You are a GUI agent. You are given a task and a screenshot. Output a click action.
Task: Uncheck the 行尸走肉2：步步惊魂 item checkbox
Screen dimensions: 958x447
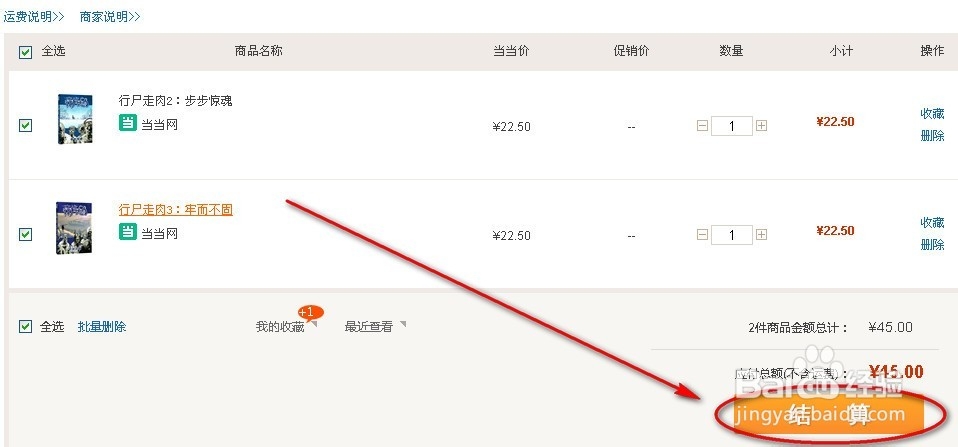pyautogui.click(x=25, y=125)
